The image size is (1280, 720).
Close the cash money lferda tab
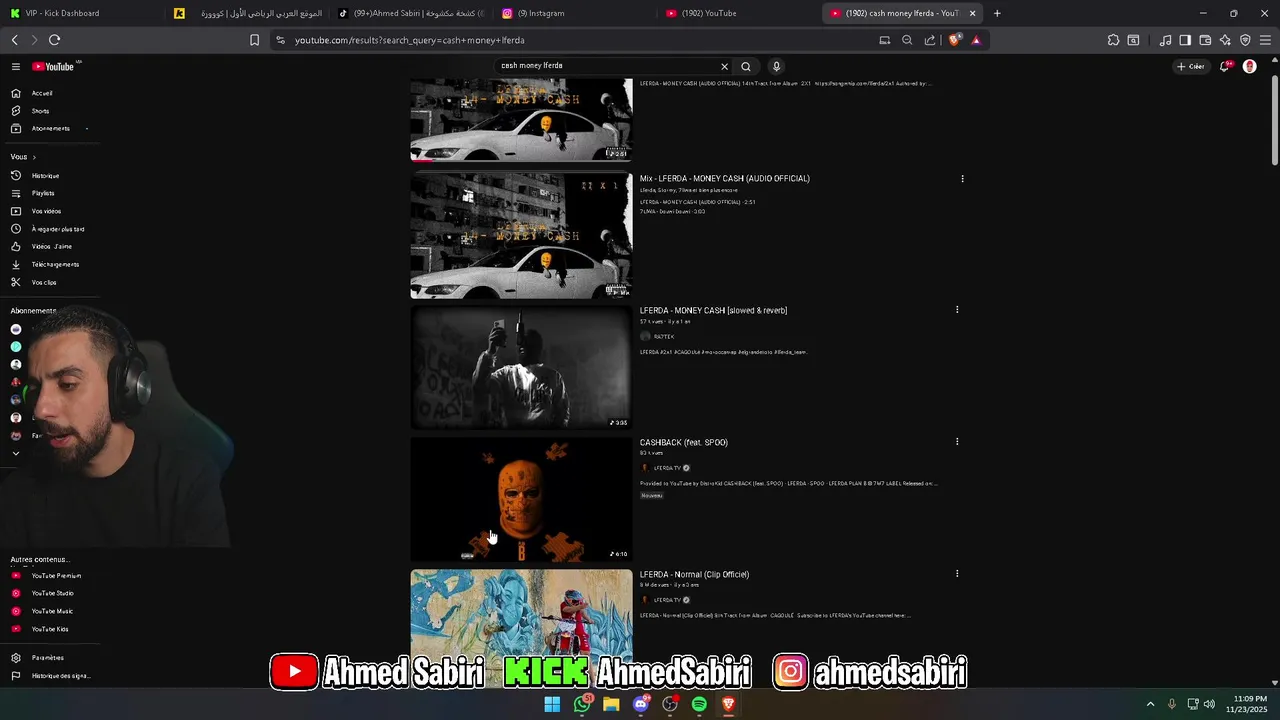(x=972, y=13)
